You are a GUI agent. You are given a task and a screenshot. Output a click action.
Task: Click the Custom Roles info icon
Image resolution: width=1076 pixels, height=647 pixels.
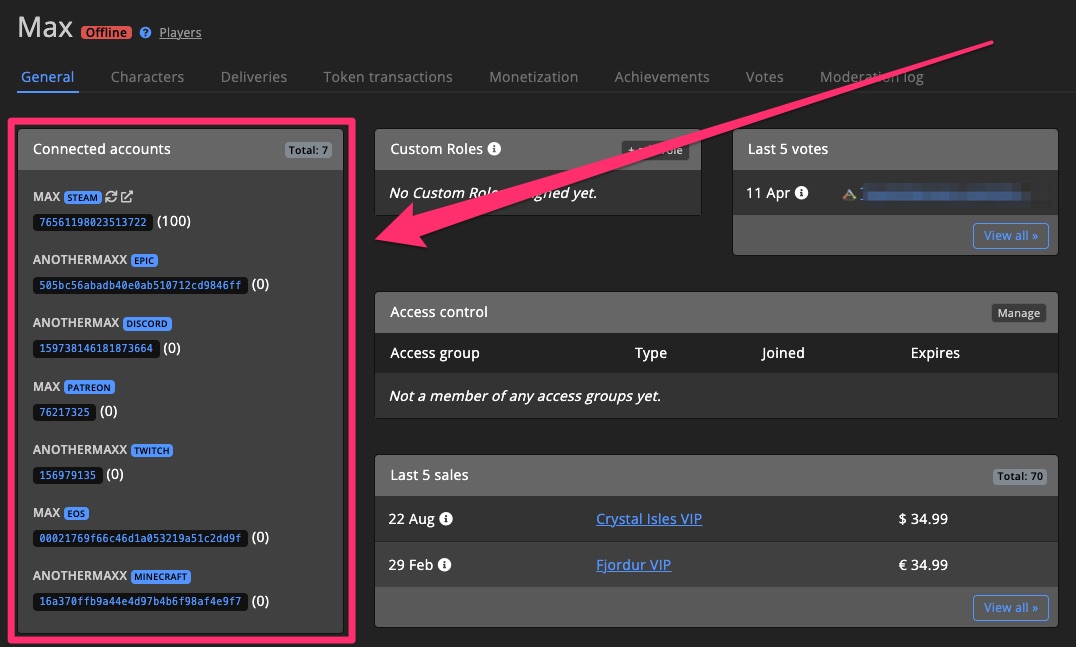coord(494,149)
